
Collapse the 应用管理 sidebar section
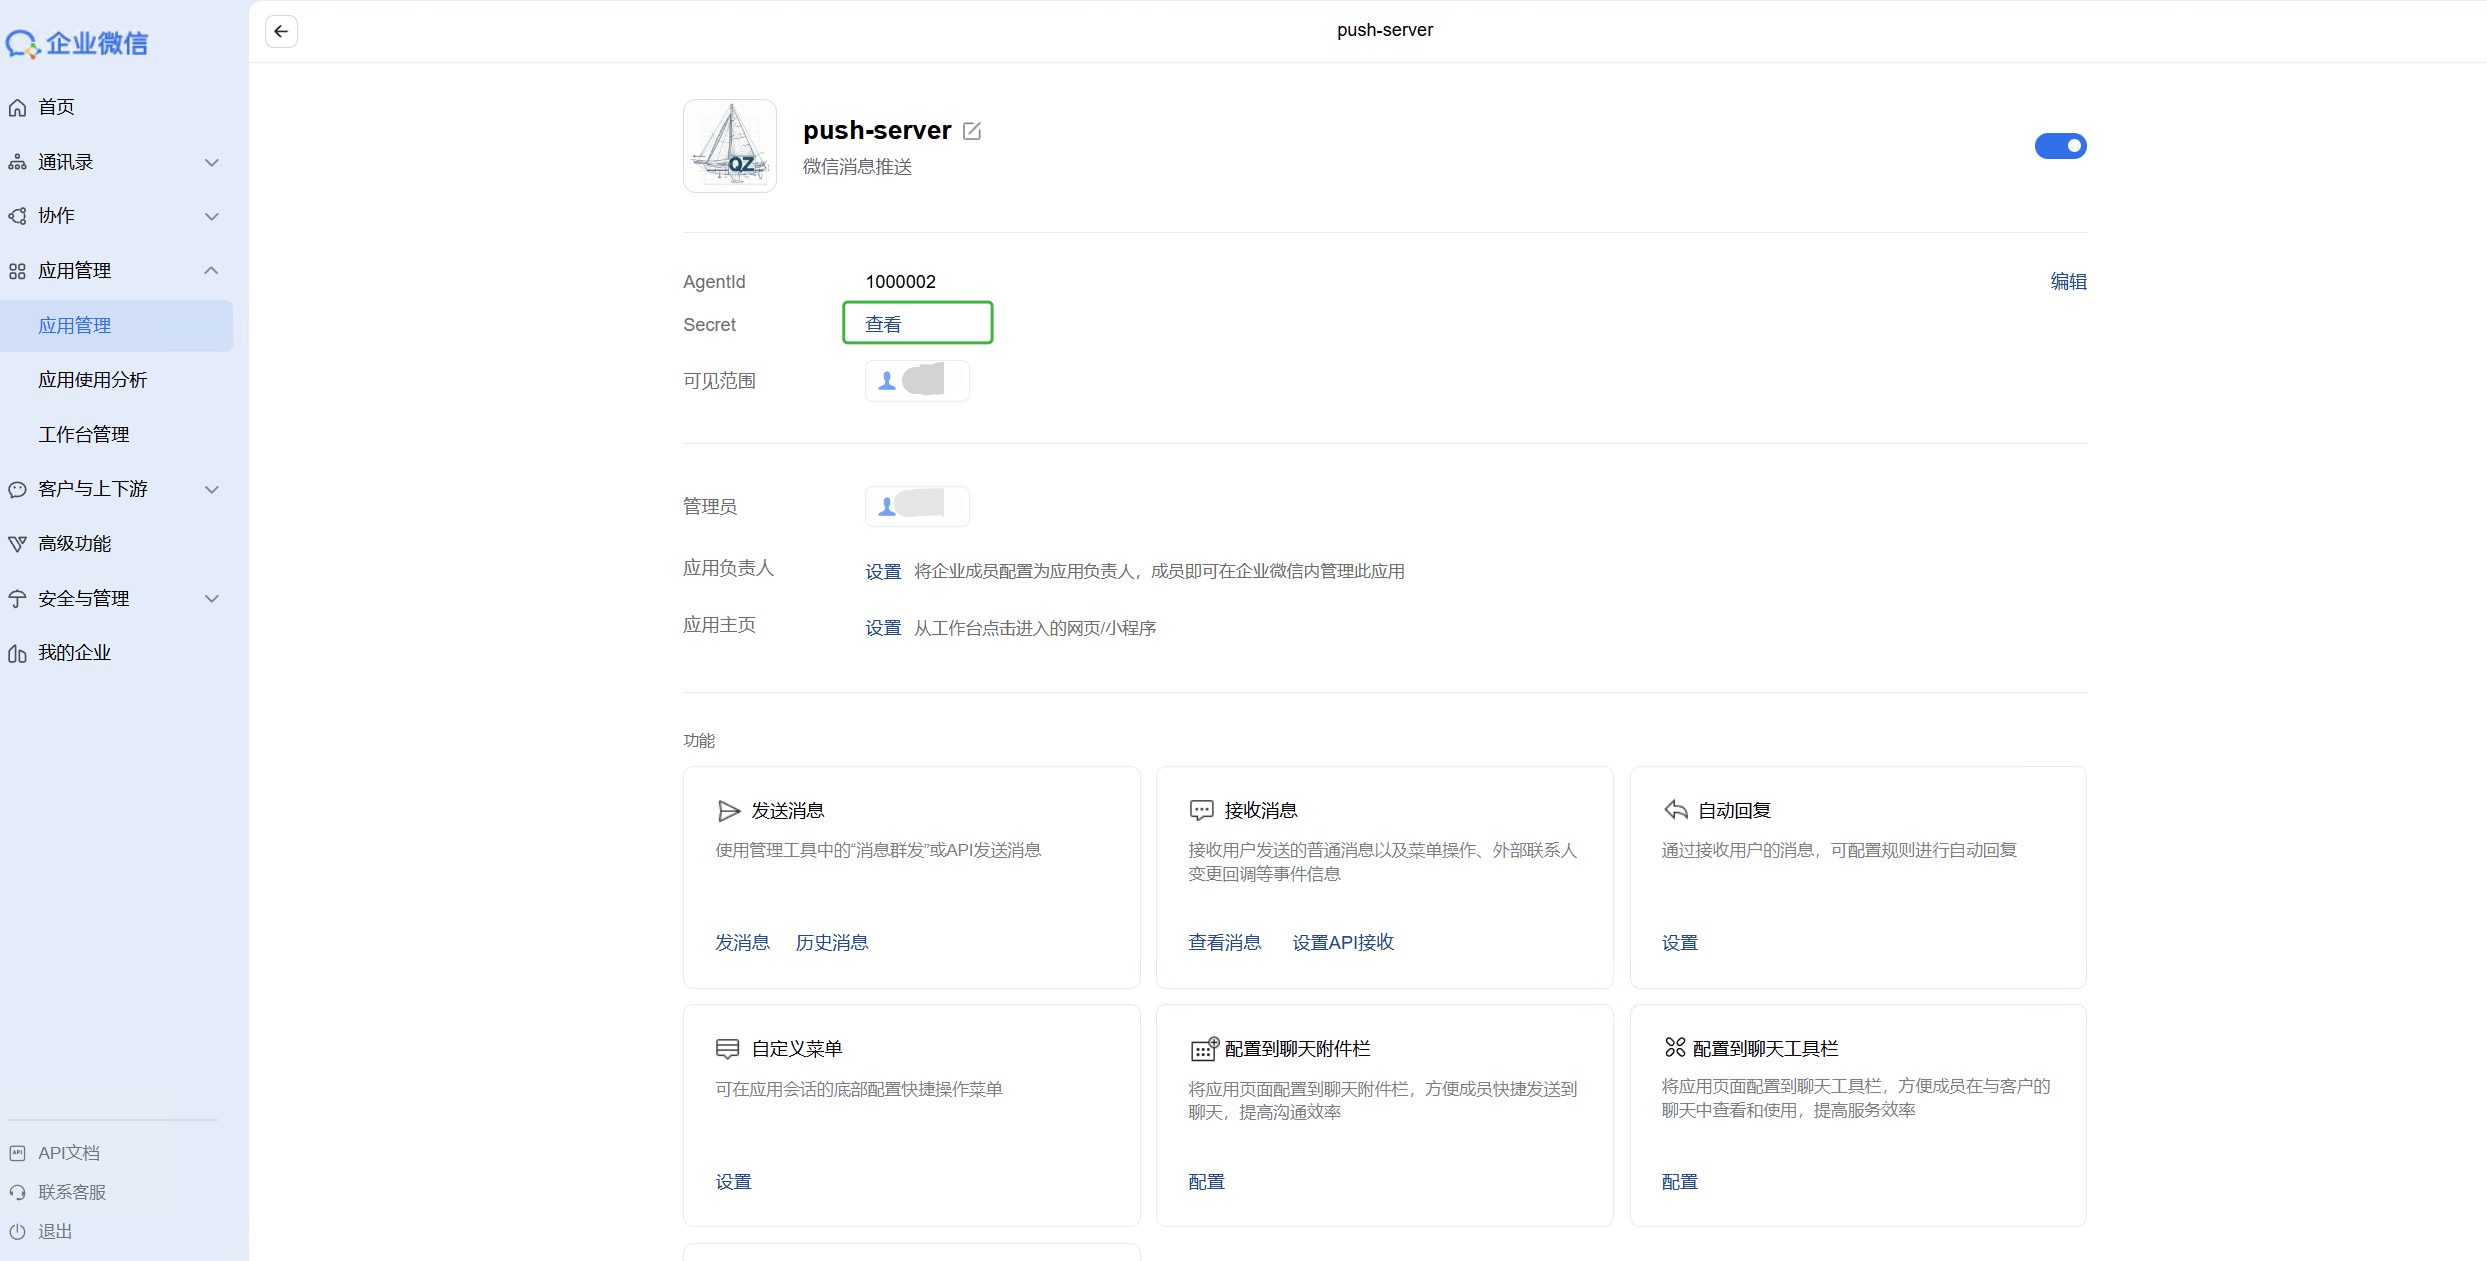click(211, 271)
